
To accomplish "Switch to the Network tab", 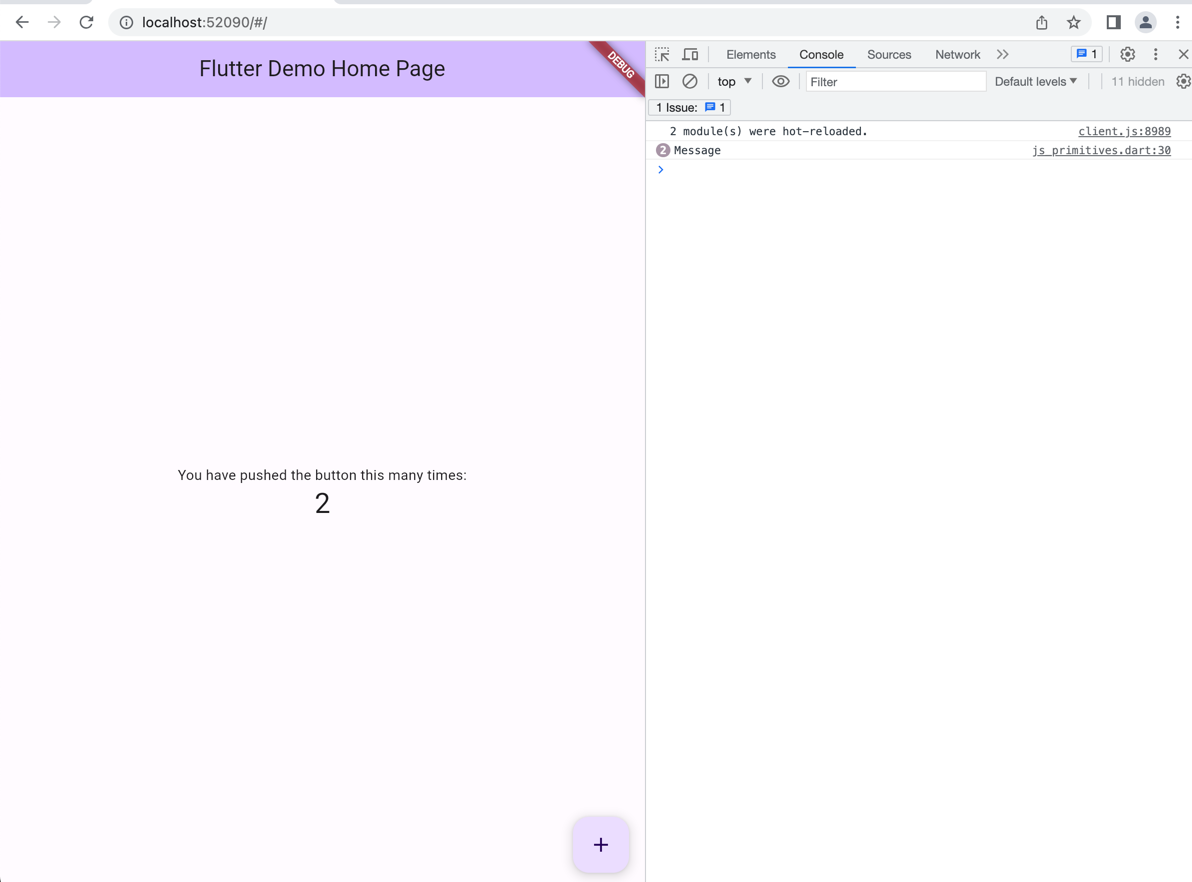I will (957, 55).
